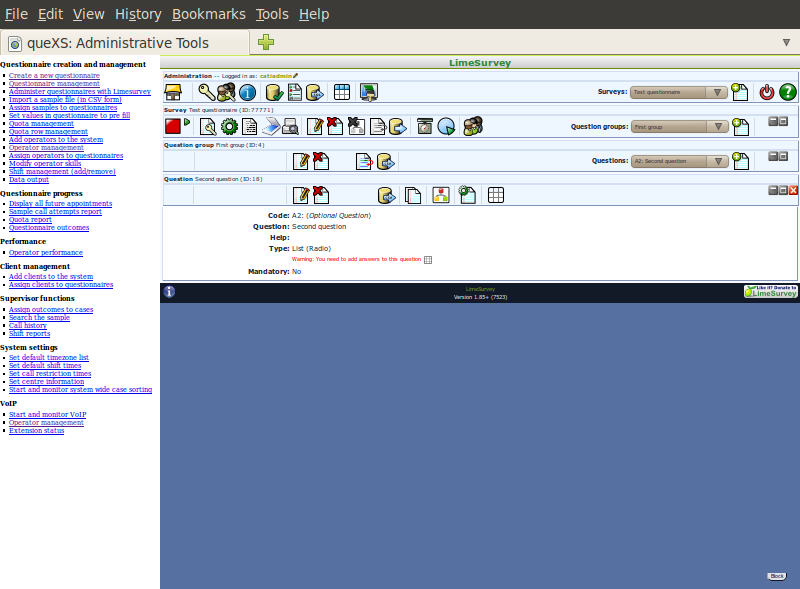
Task: Minimize the Question group panel
Action: (773, 156)
